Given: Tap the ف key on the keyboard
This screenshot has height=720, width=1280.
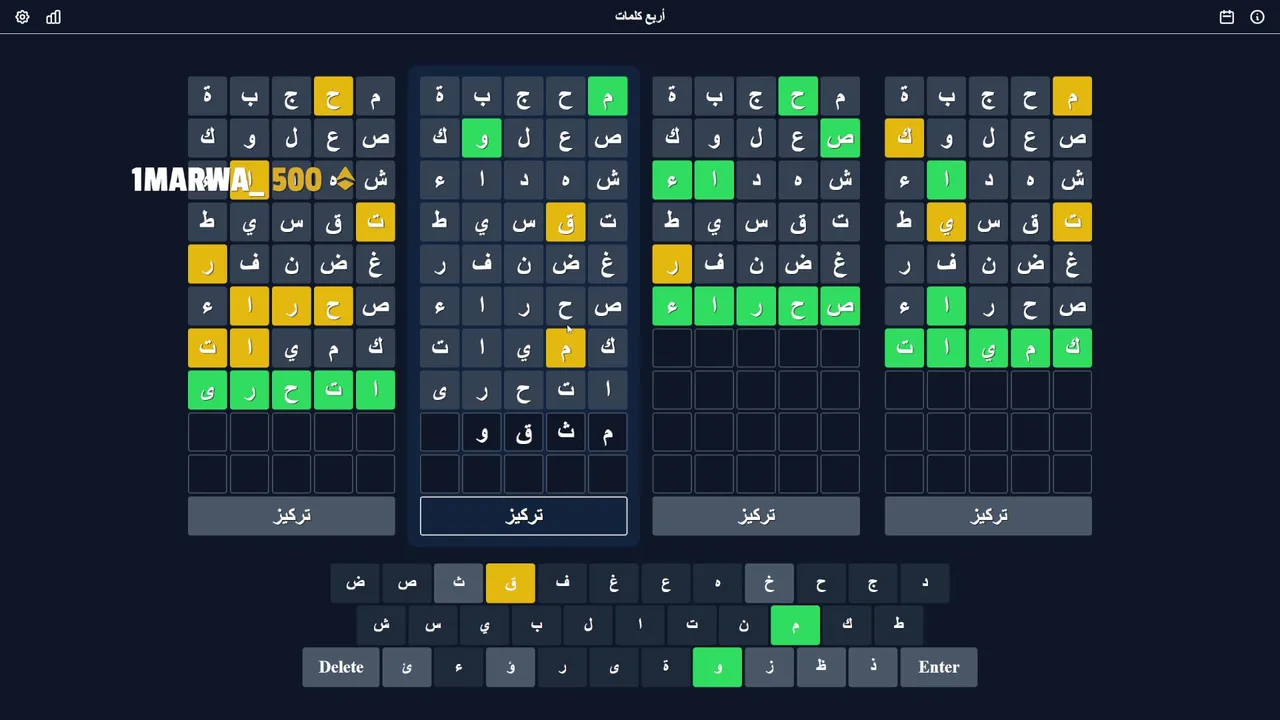Looking at the screenshot, I should tap(563, 583).
